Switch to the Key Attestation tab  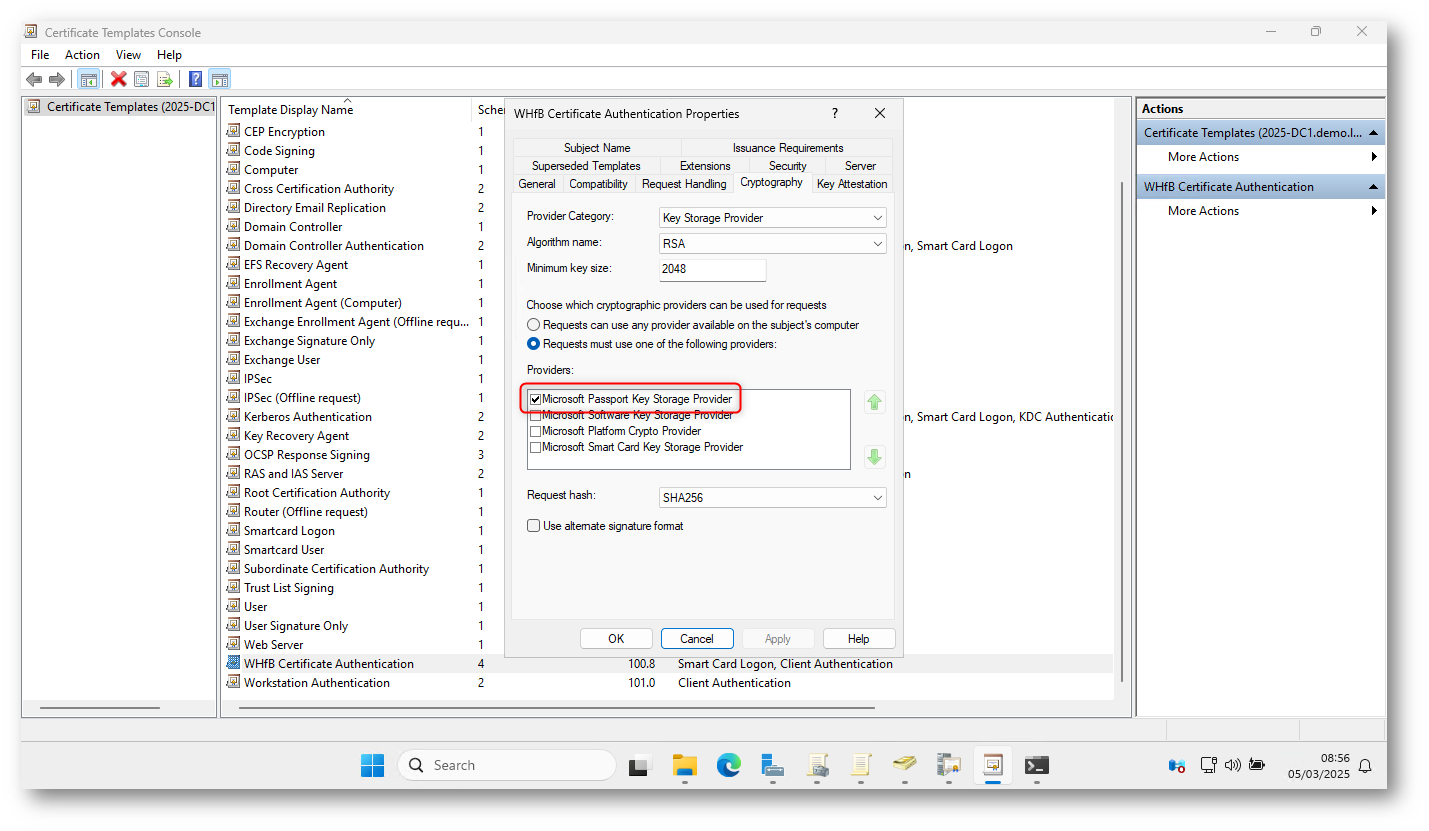(x=852, y=184)
